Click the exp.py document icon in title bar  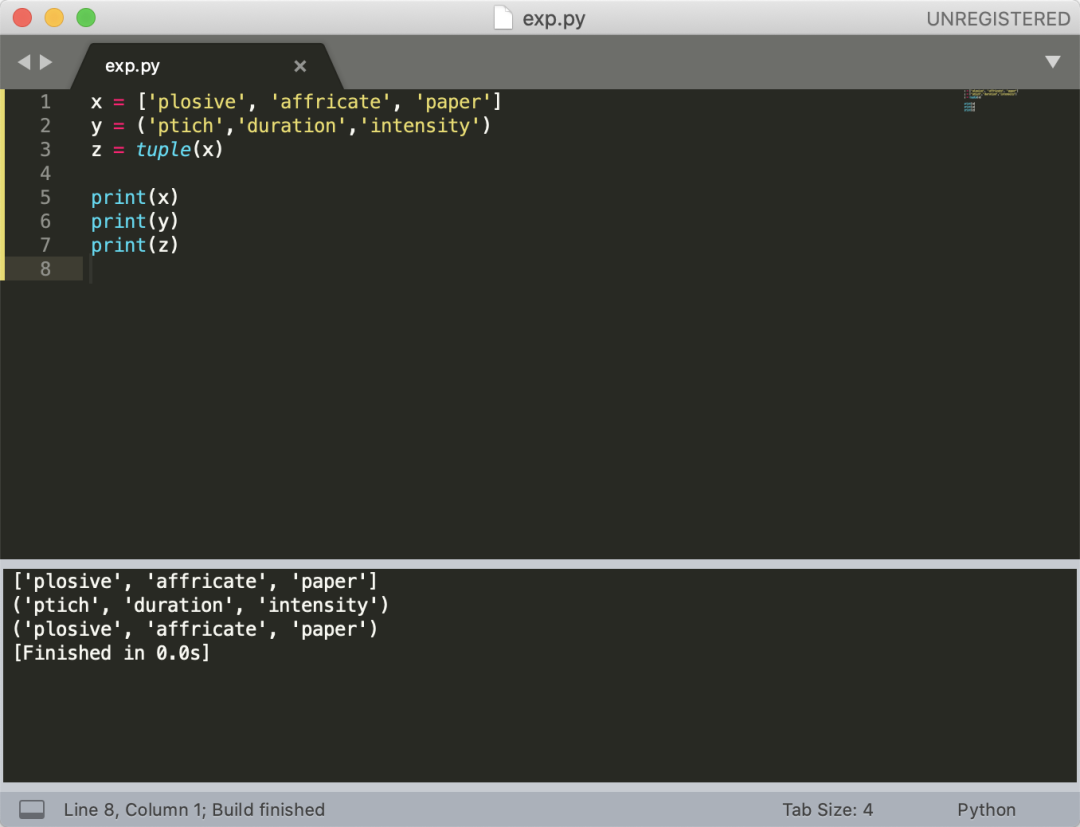pos(504,18)
